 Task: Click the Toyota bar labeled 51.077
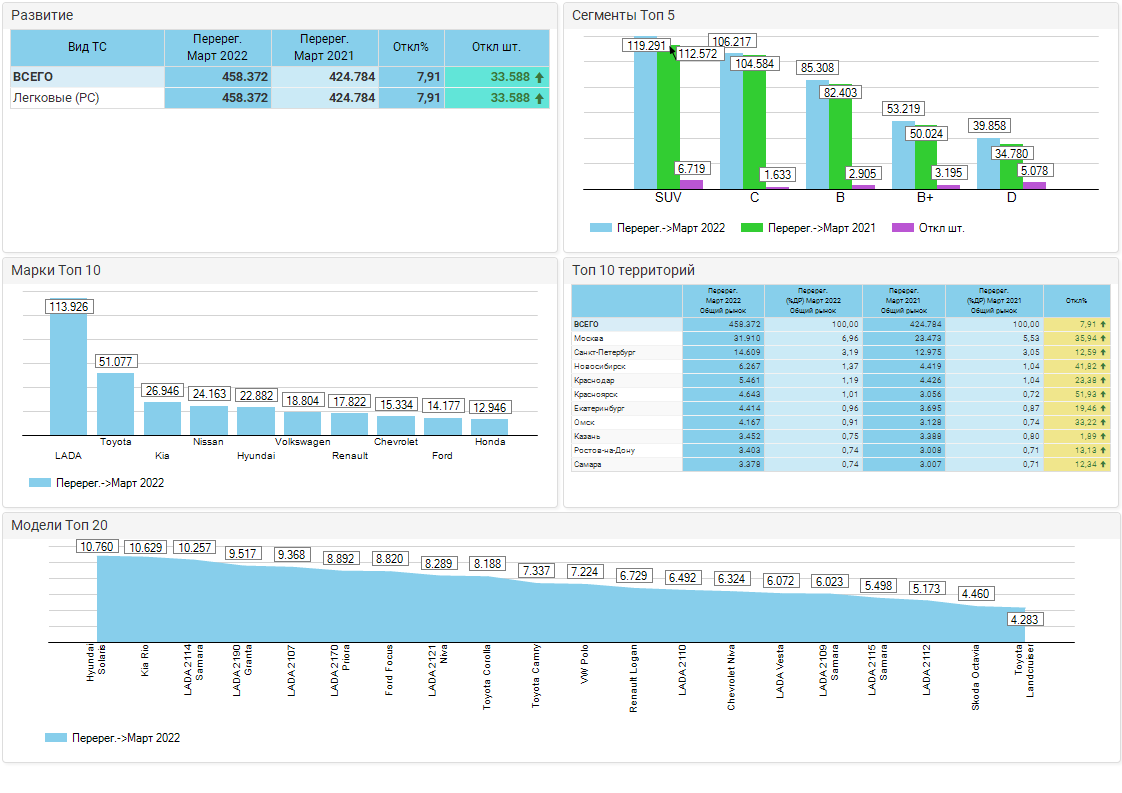click(115, 403)
